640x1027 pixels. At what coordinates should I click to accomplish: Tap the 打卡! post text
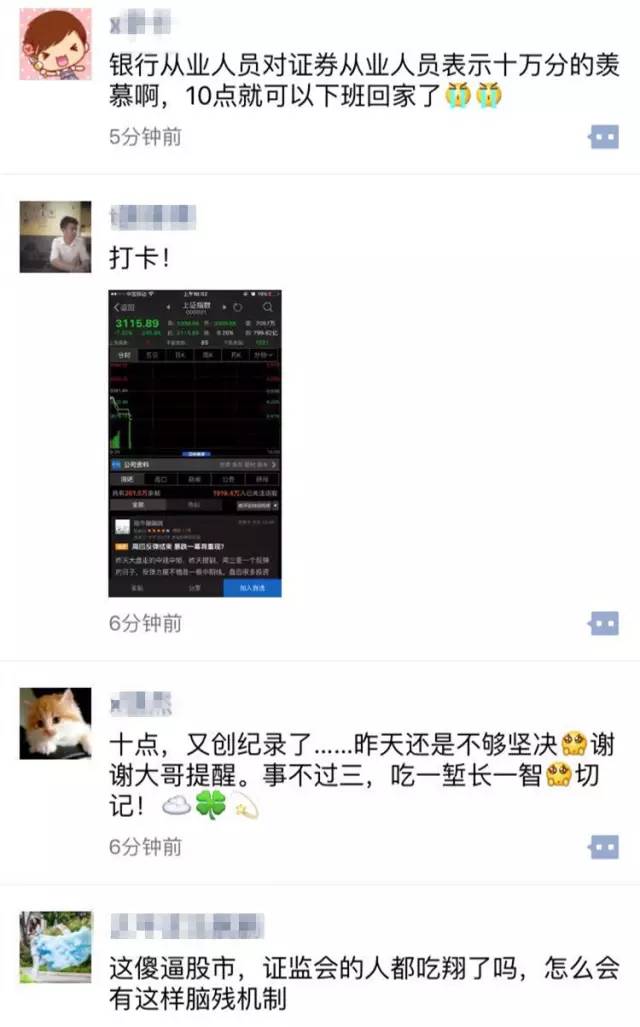click(x=140, y=257)
